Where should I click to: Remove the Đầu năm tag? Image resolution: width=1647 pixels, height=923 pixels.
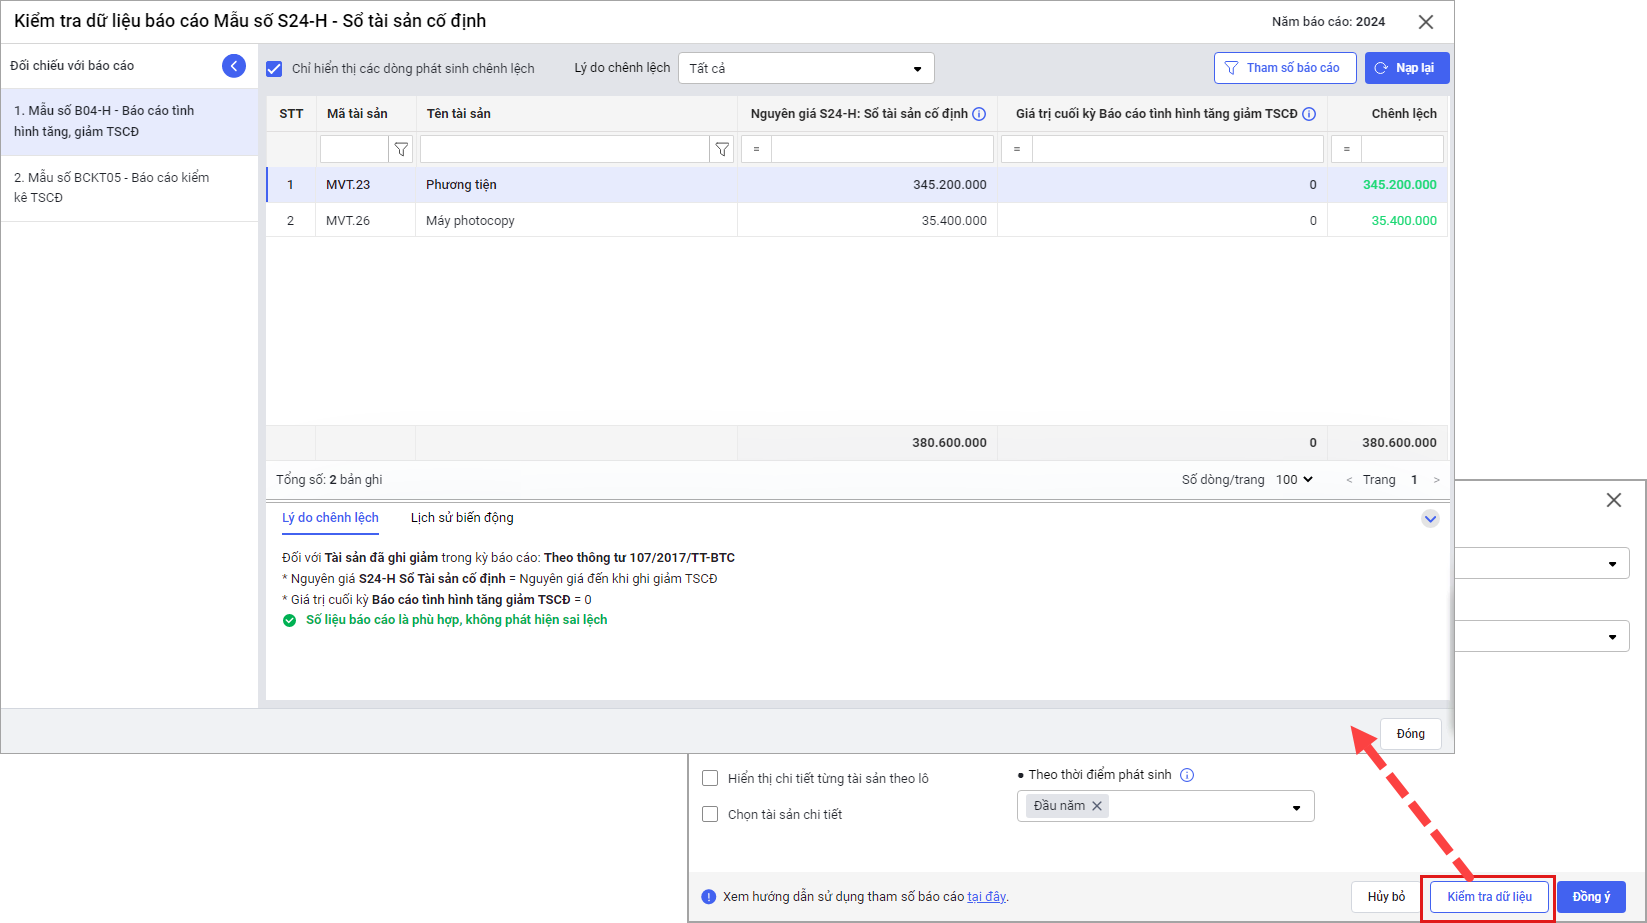coord(1097,806)
